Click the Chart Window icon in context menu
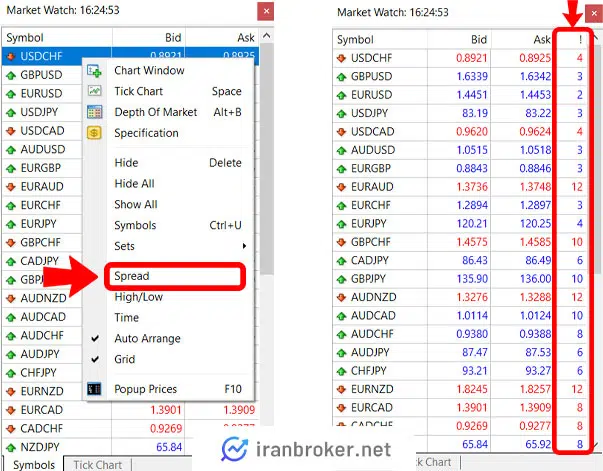This screenshot has height=471, width=603. [x=95, y=71]
